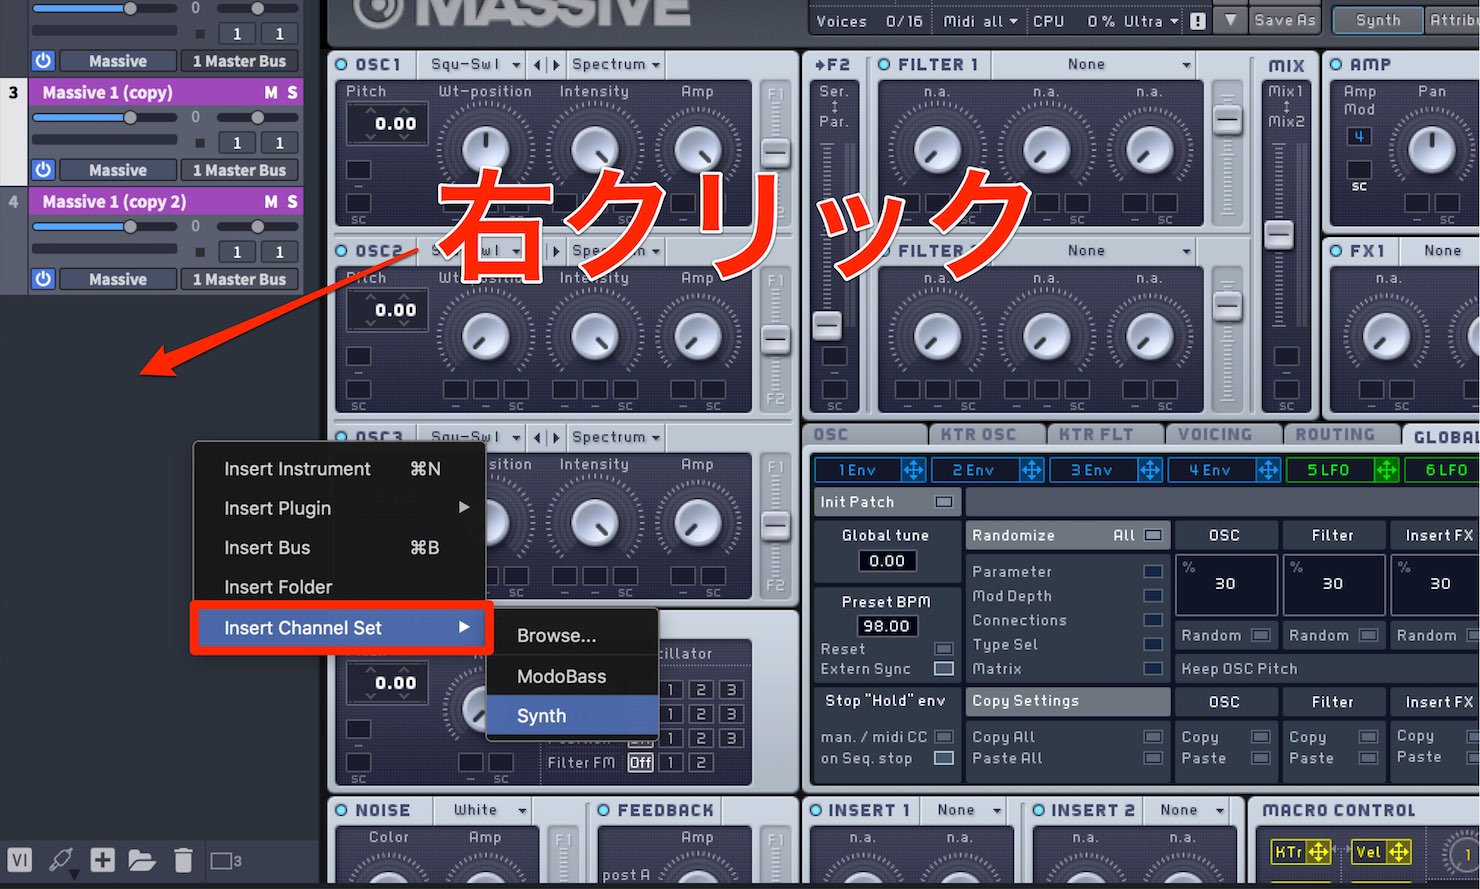This screenshot has width=1480, height=889.
Task: Open modulation assign cross for 2 Env
Action: click(1031, 470)
